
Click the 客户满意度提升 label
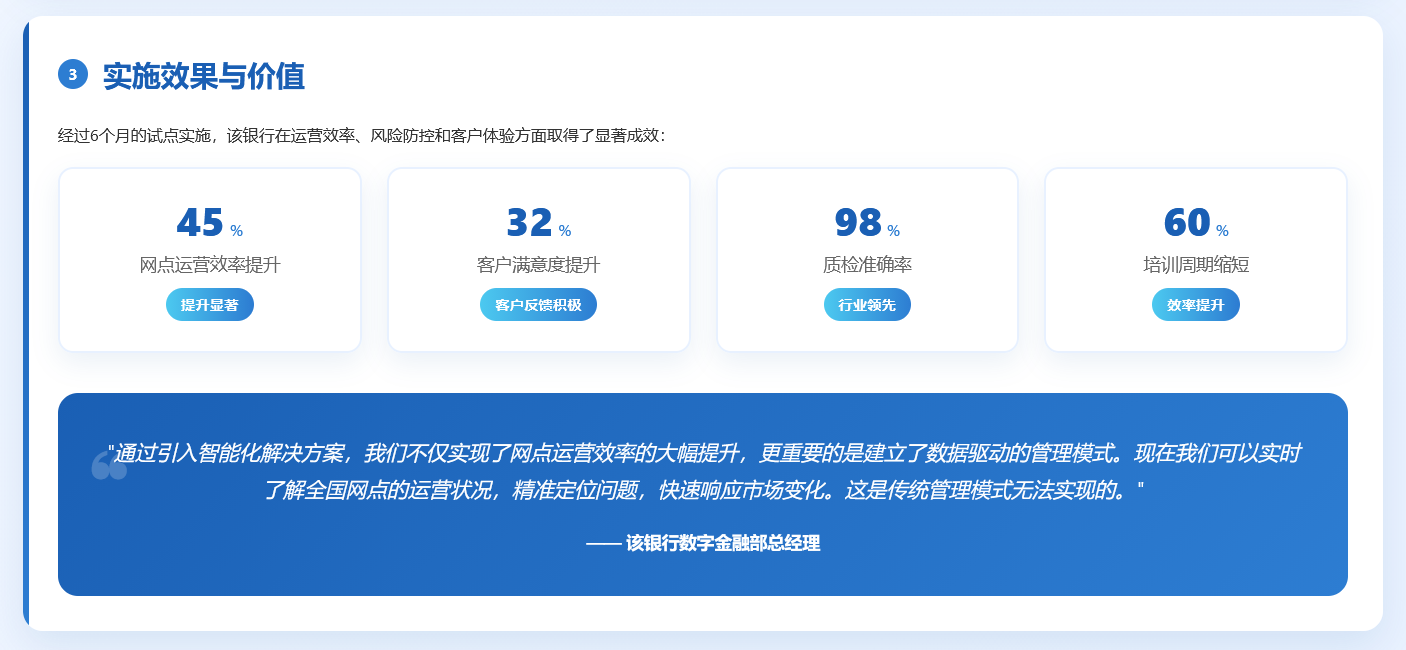click(x=538, y=265)
